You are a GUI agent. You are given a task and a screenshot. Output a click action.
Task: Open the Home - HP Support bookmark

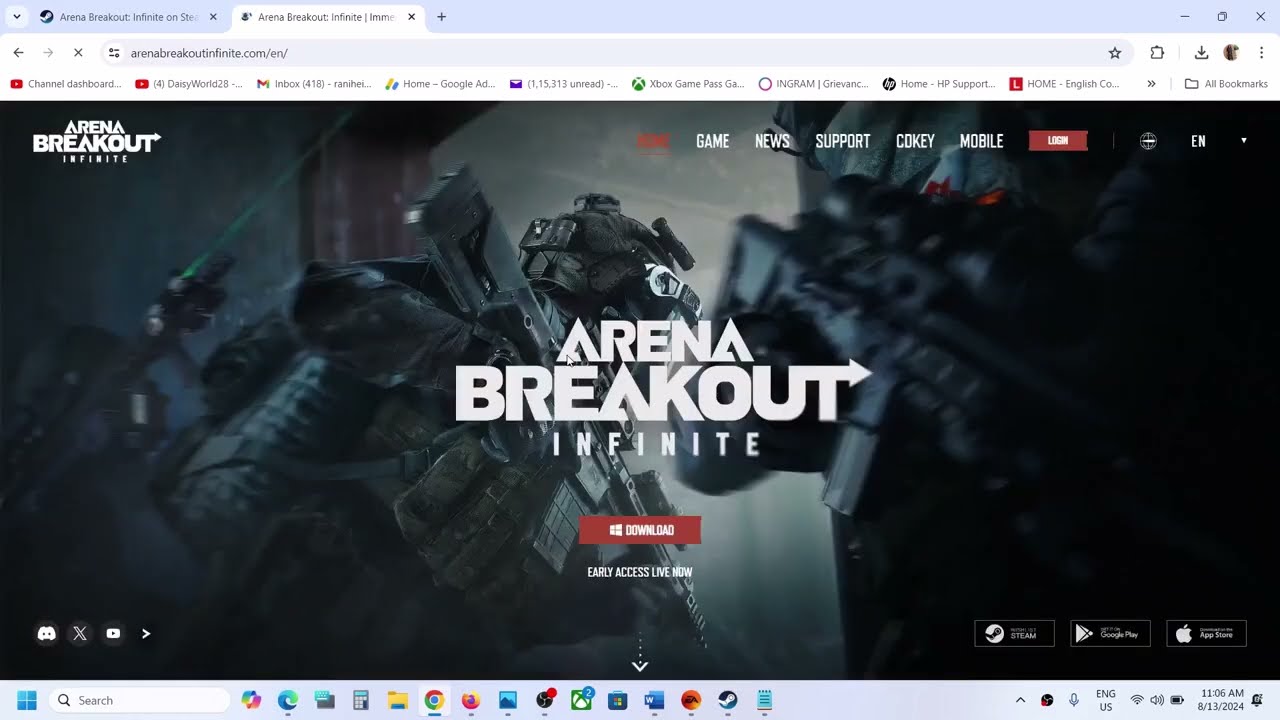[x=939, y=84]
